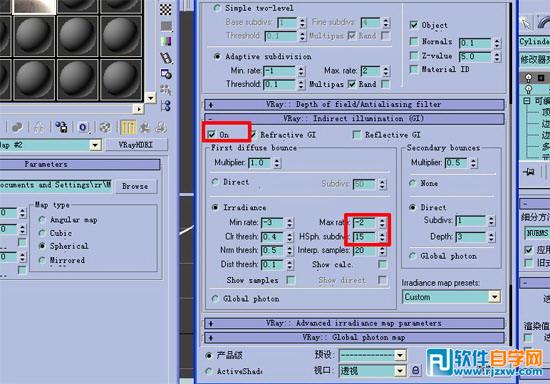Select Adaptive subdivision radio button

(x=217, y=56)
